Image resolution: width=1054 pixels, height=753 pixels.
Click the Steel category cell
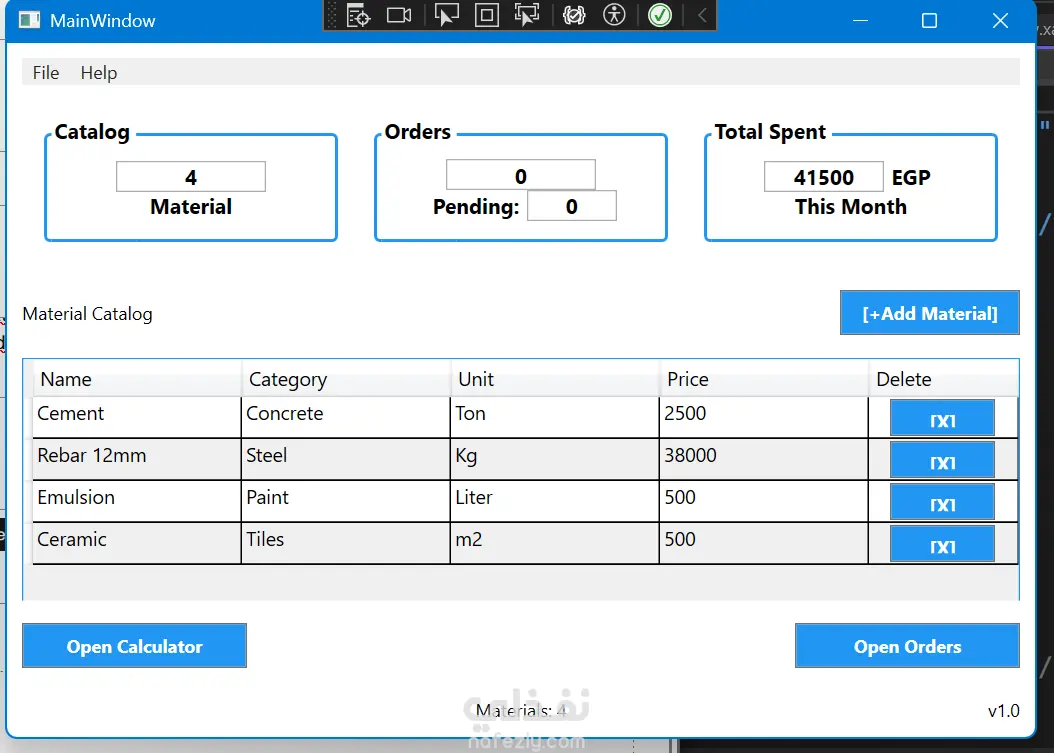click(x=346, y=459)
